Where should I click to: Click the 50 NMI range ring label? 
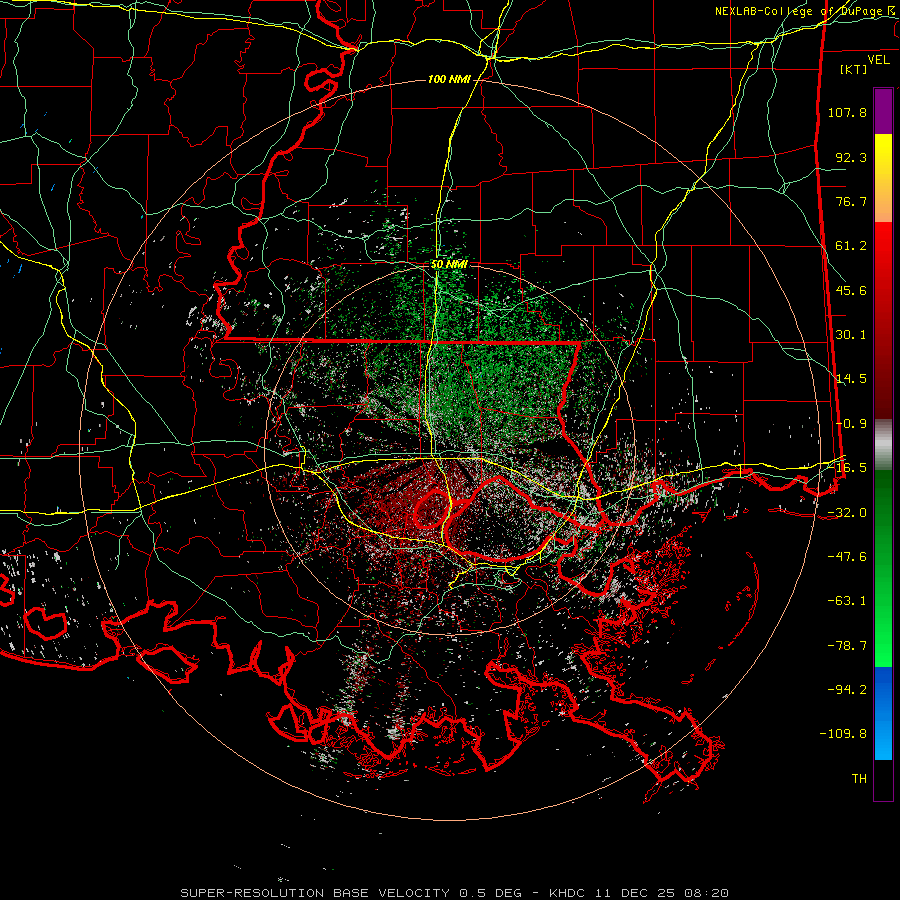(x=449, y=265)
